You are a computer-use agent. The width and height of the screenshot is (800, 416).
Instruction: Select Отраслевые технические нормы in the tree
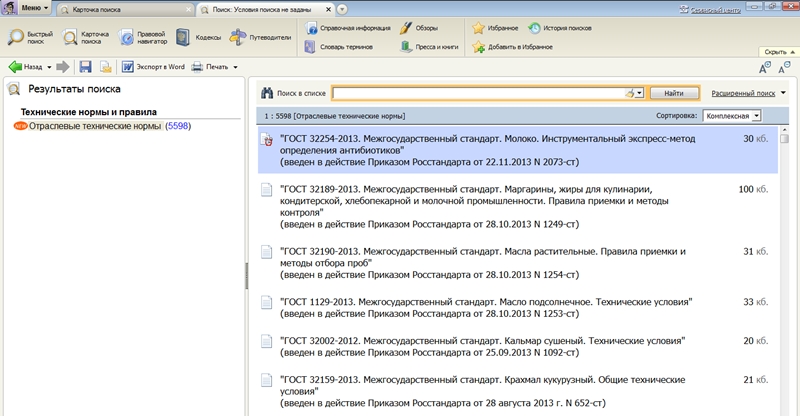point(94,127)
